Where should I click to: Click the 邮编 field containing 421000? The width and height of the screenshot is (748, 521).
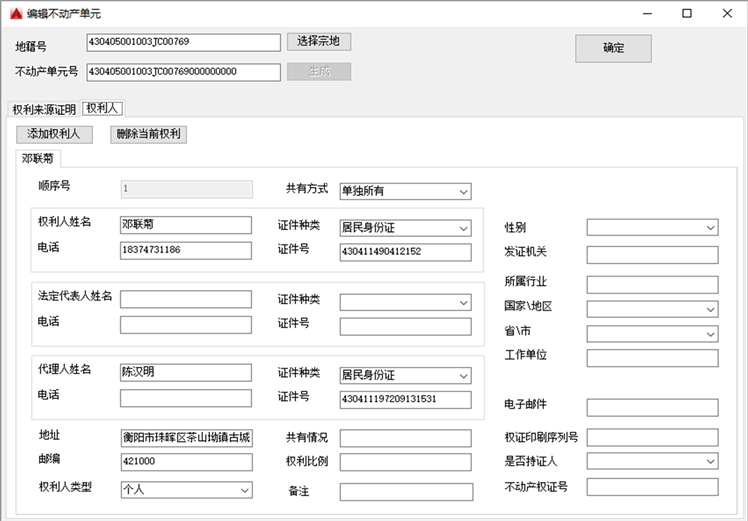click(x=186, y=462)
